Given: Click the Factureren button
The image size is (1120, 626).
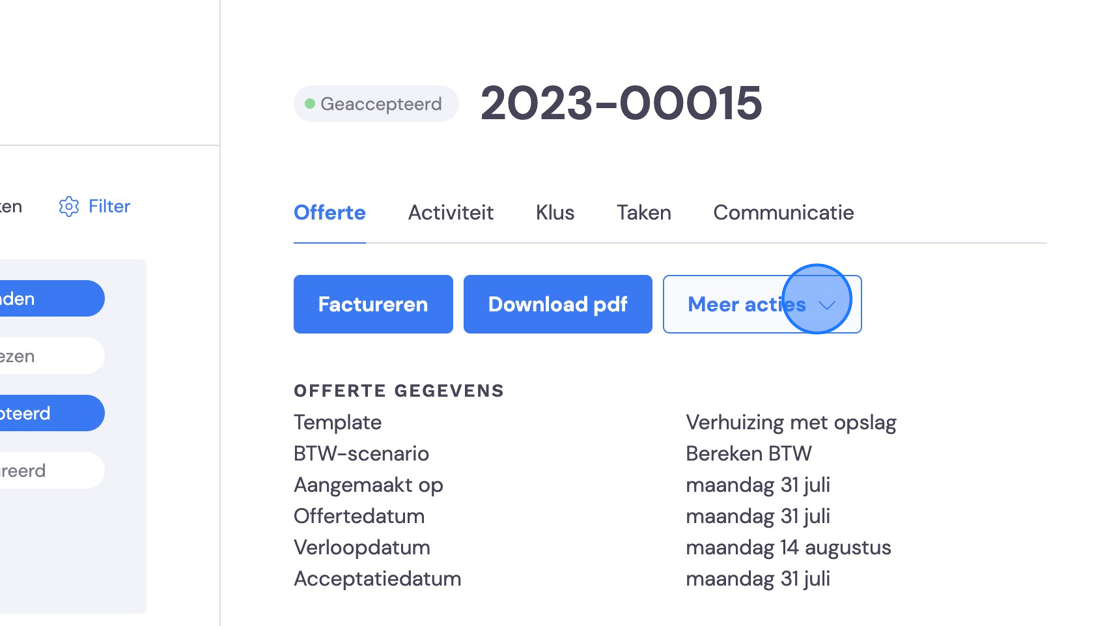Looking at the screenshot, I should coord(373,304).
